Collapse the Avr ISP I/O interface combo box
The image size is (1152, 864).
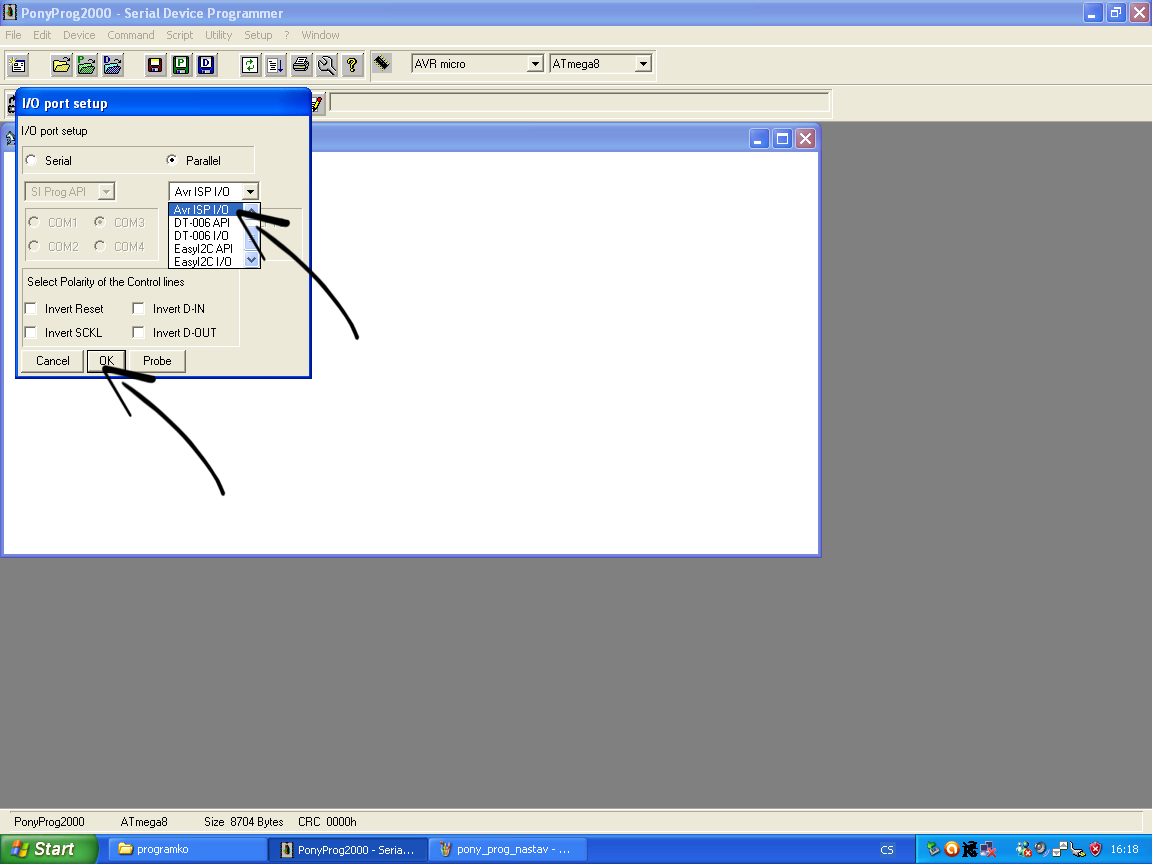pos(250,192)
